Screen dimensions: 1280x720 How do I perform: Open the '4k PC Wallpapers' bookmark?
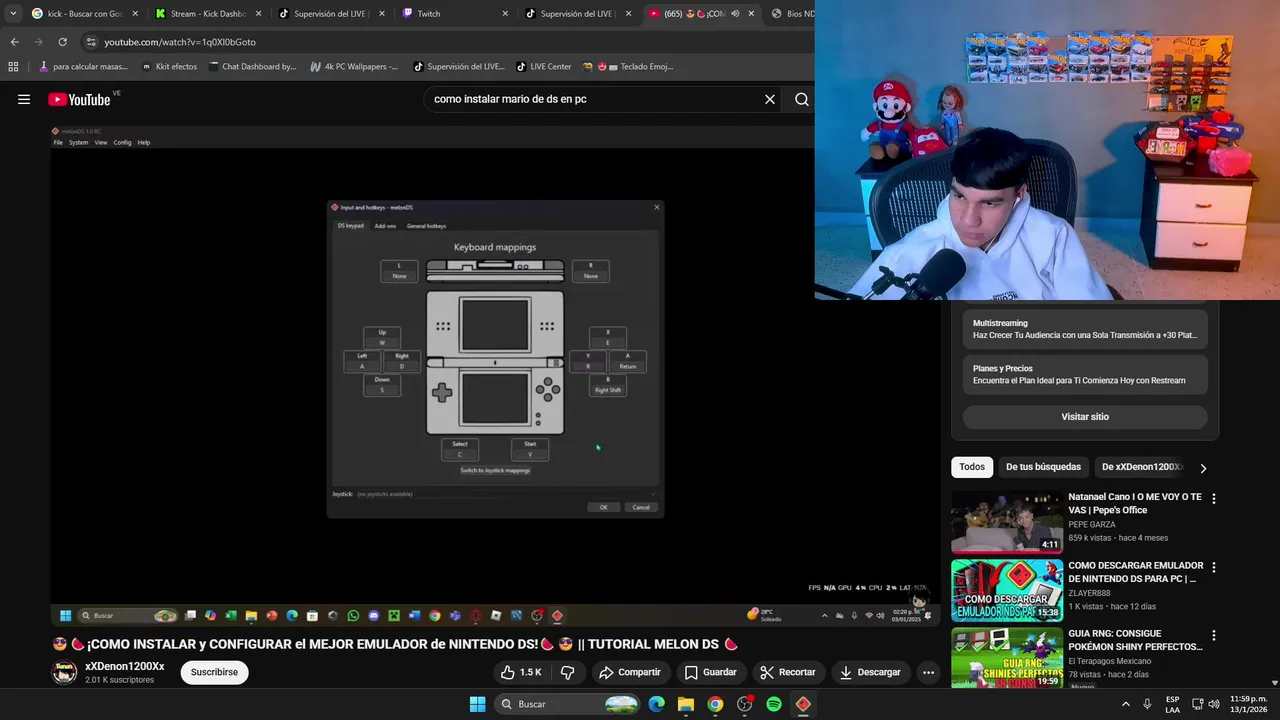point(354,67)
